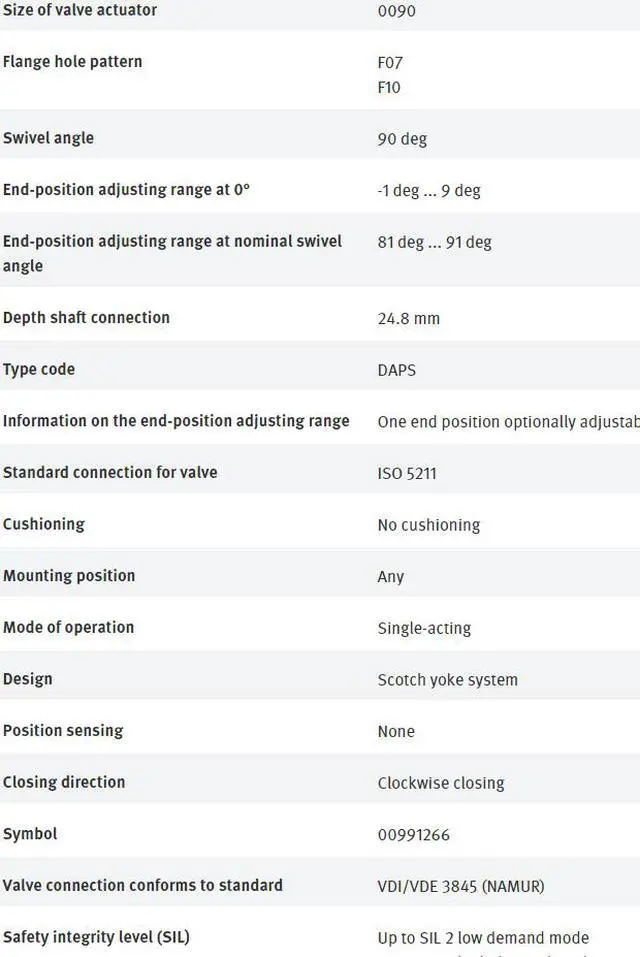Click the '90 deg' swivel angle value
The image size is (640, 957).
pyautogui.click(x=402, y=139)
